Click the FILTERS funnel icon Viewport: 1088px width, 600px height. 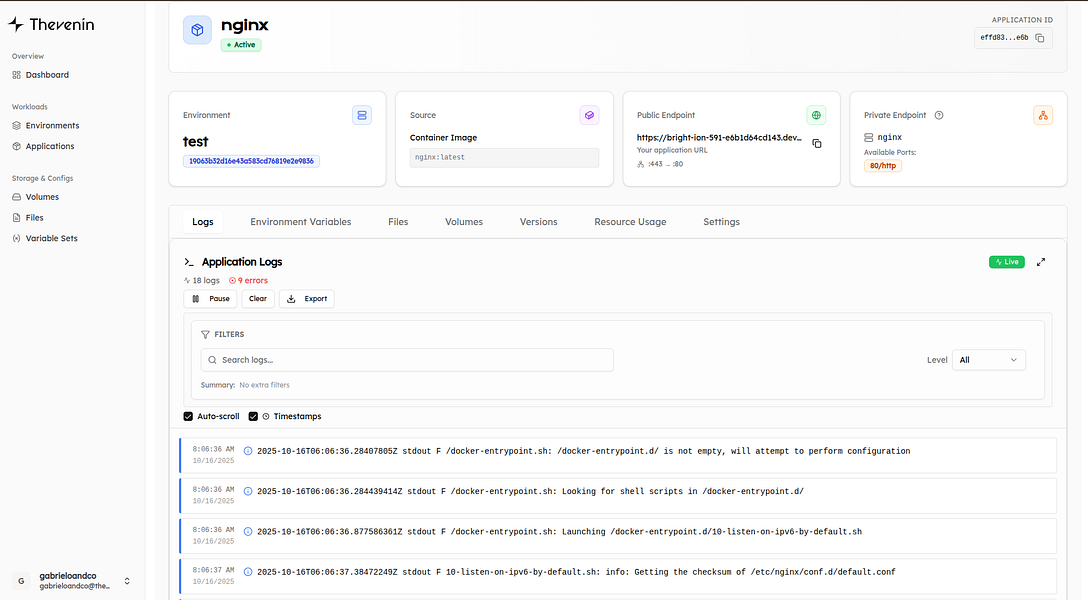(x=205, y=334)
